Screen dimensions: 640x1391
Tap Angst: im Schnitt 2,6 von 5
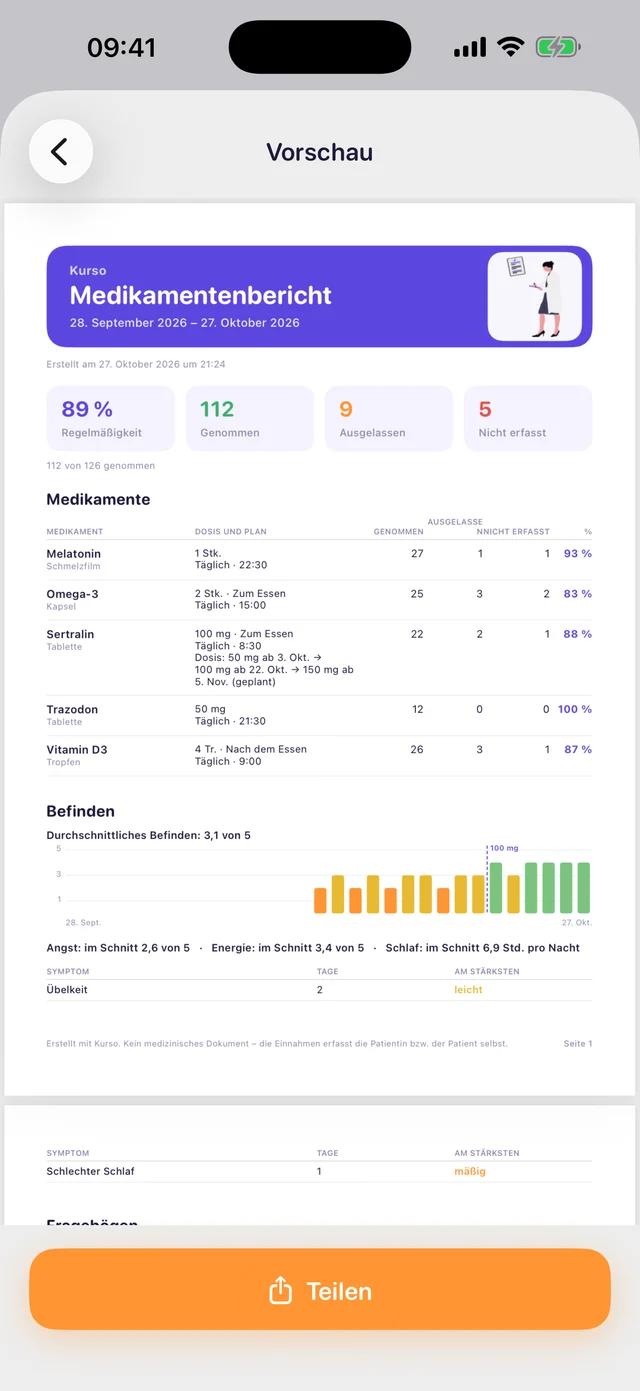(x=118, y=948)
